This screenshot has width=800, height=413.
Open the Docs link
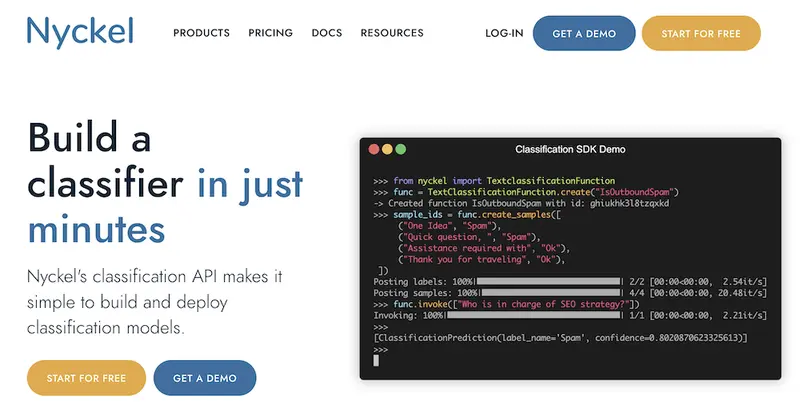327,33
